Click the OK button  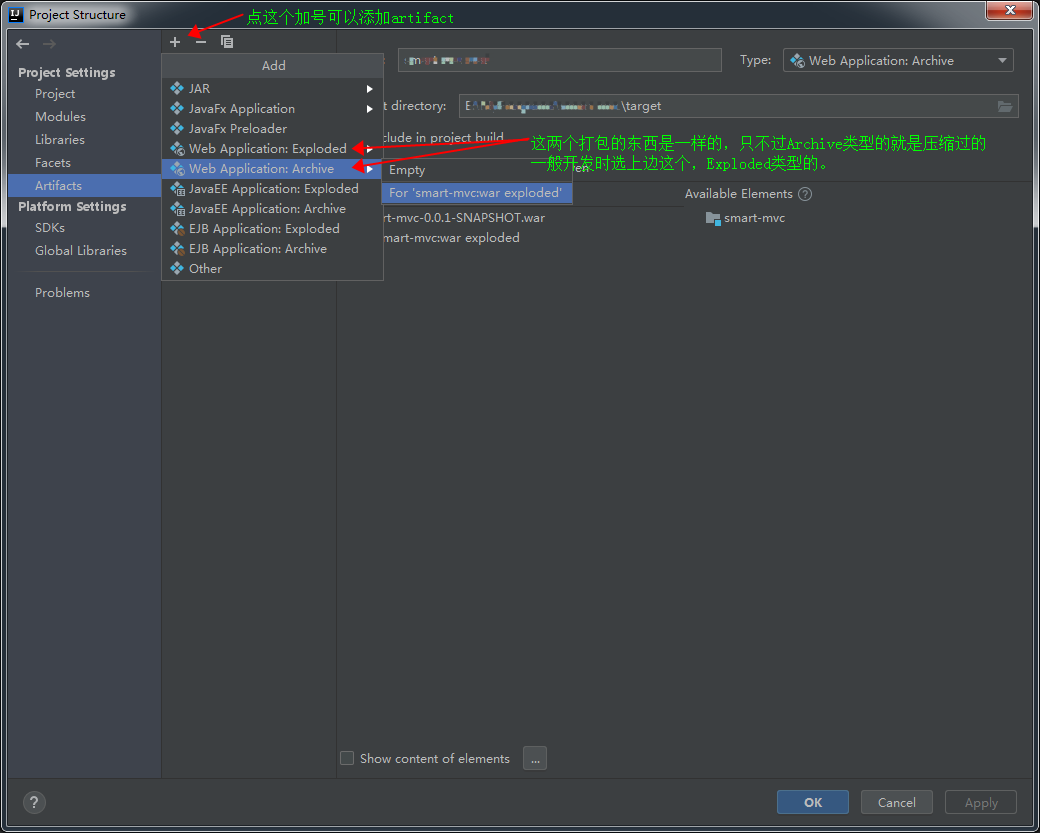tap(812, 802)
